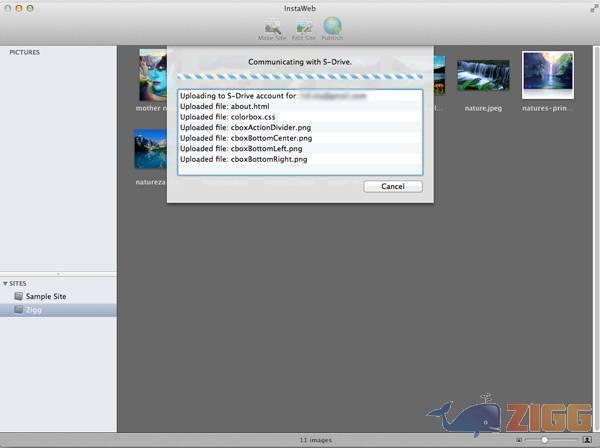Select the natureza mountain lake thumbnail
The width and height of the screenshot is (600, 448).
pos(150,149)
